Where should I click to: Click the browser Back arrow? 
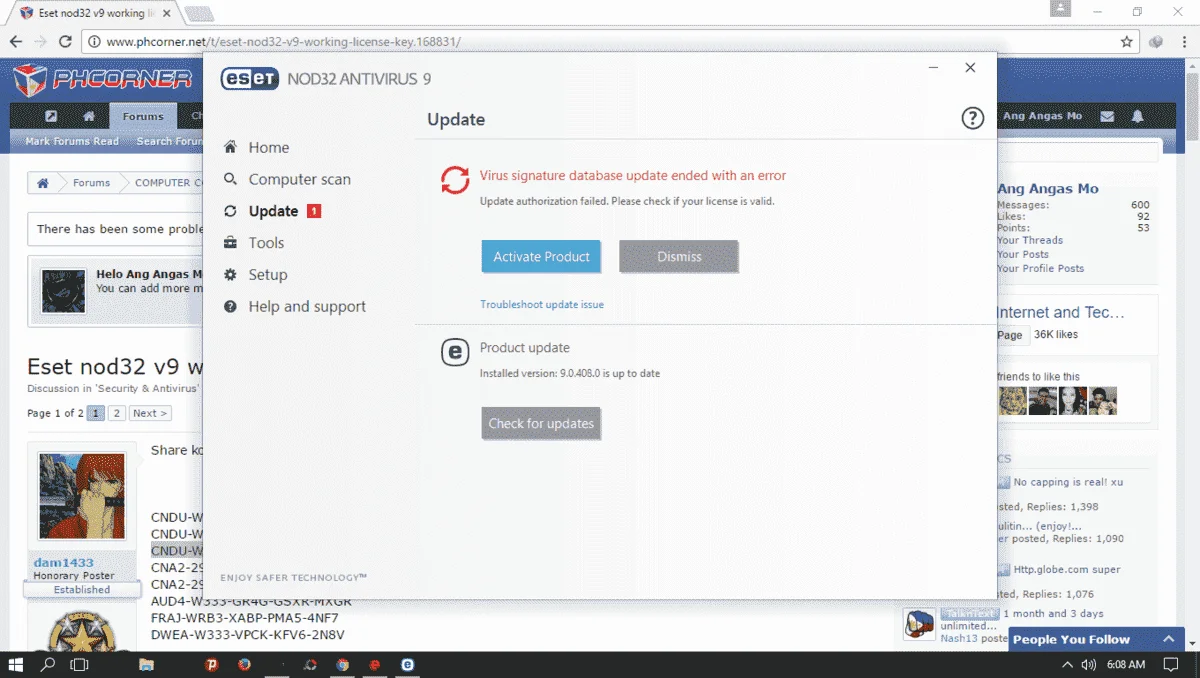(x=16, y=42)
